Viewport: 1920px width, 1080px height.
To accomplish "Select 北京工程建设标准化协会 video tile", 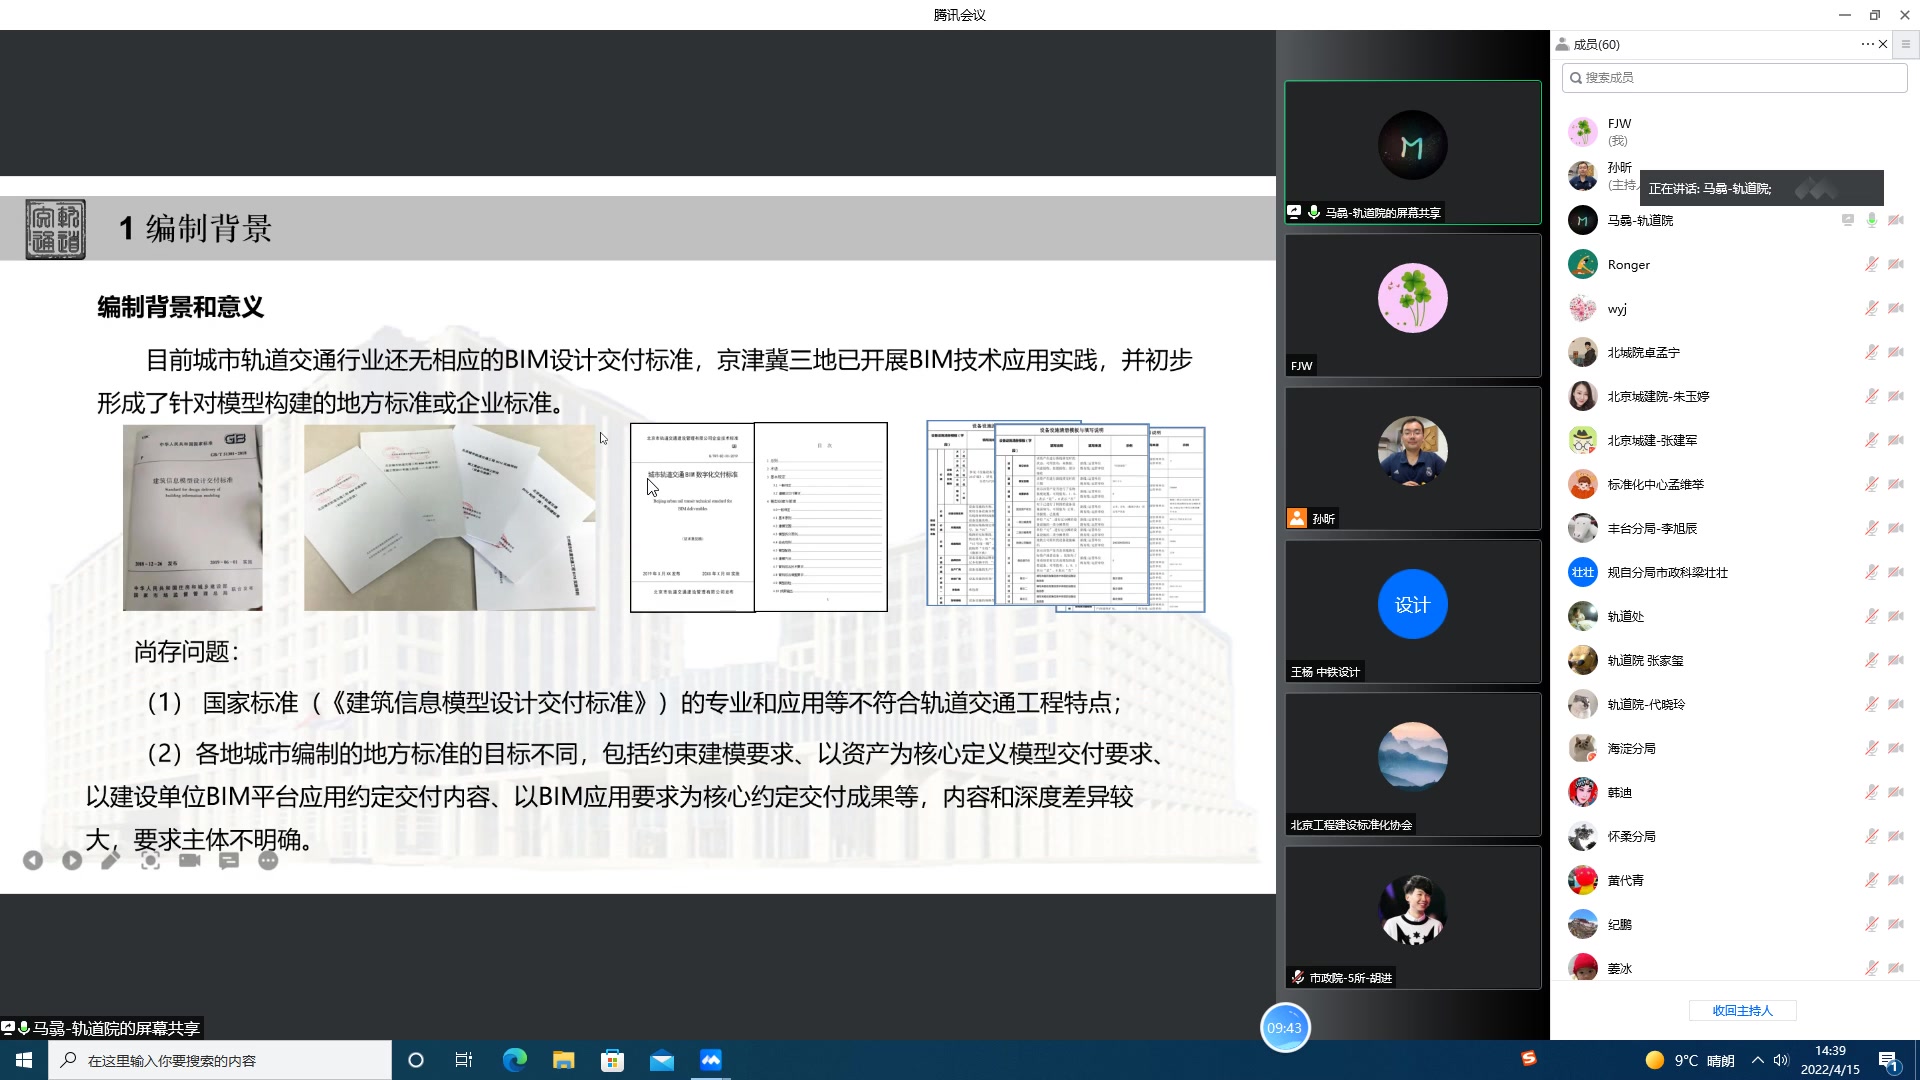I will pos(1413,764).
